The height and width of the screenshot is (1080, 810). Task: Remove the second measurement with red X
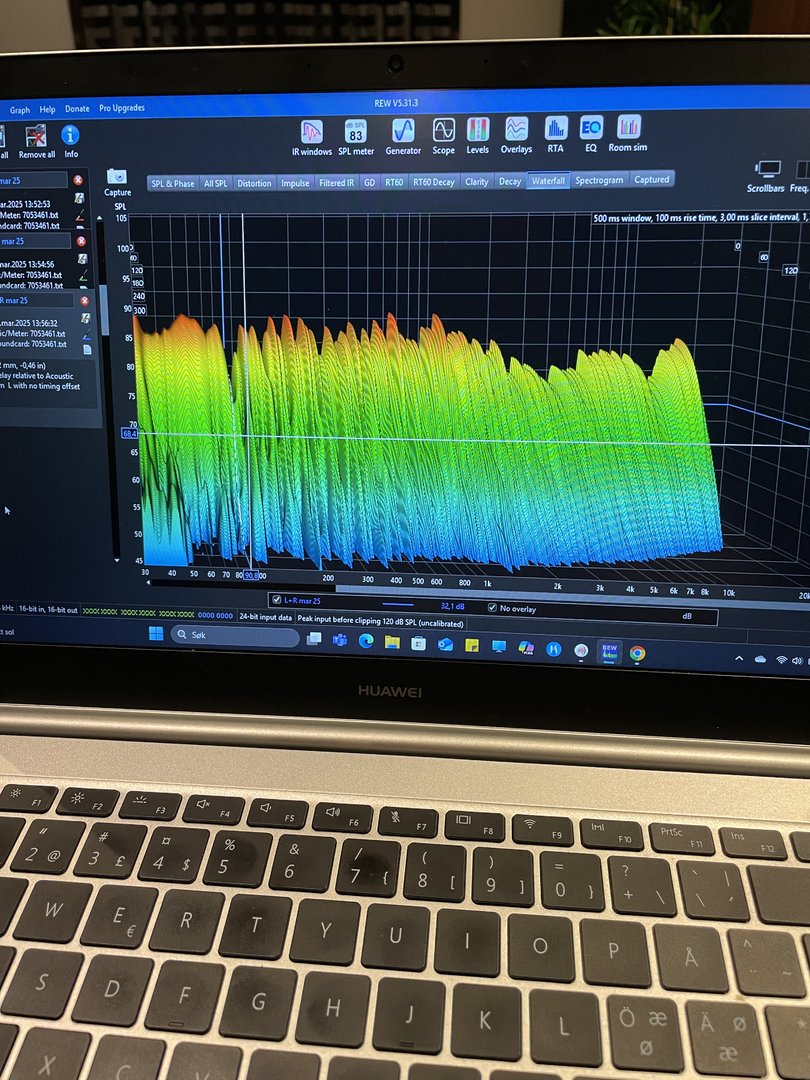[81, 241]
